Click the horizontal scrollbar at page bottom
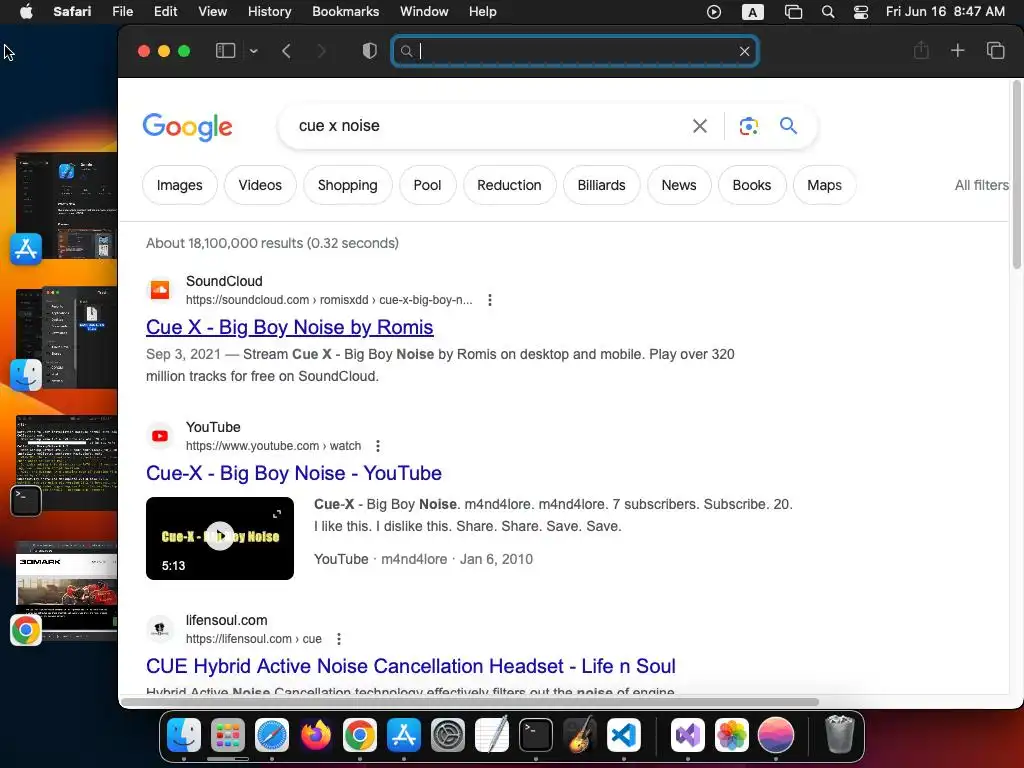 click(x=470, y=702)
